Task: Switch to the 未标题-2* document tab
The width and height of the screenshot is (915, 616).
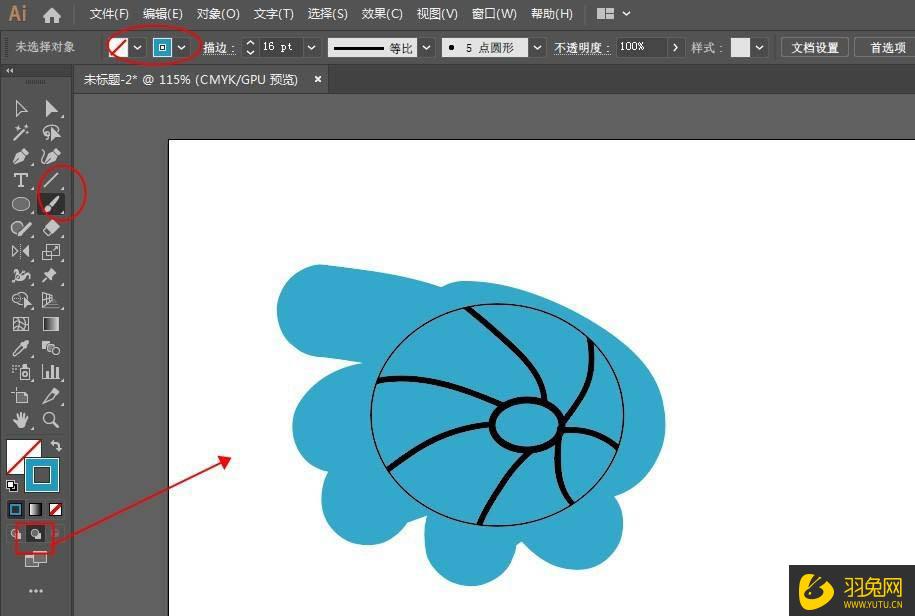Action: 191,79
